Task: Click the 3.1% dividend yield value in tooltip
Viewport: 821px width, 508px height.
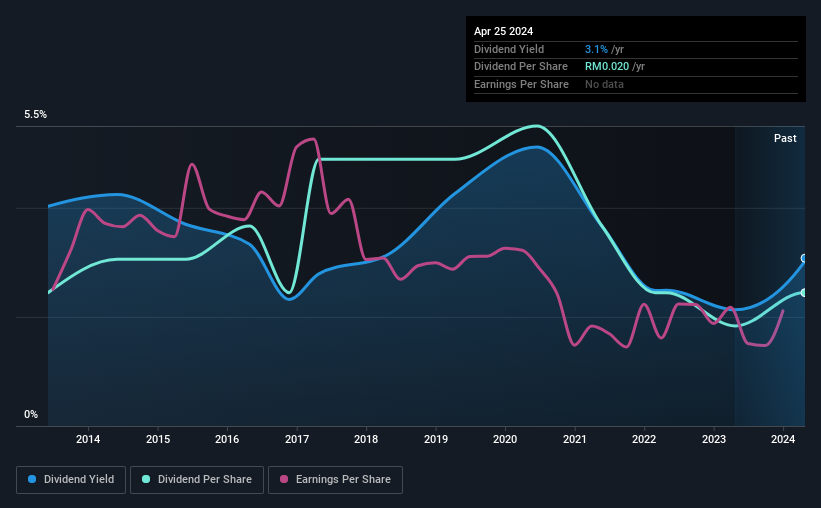Action: (x=596, y=49)
